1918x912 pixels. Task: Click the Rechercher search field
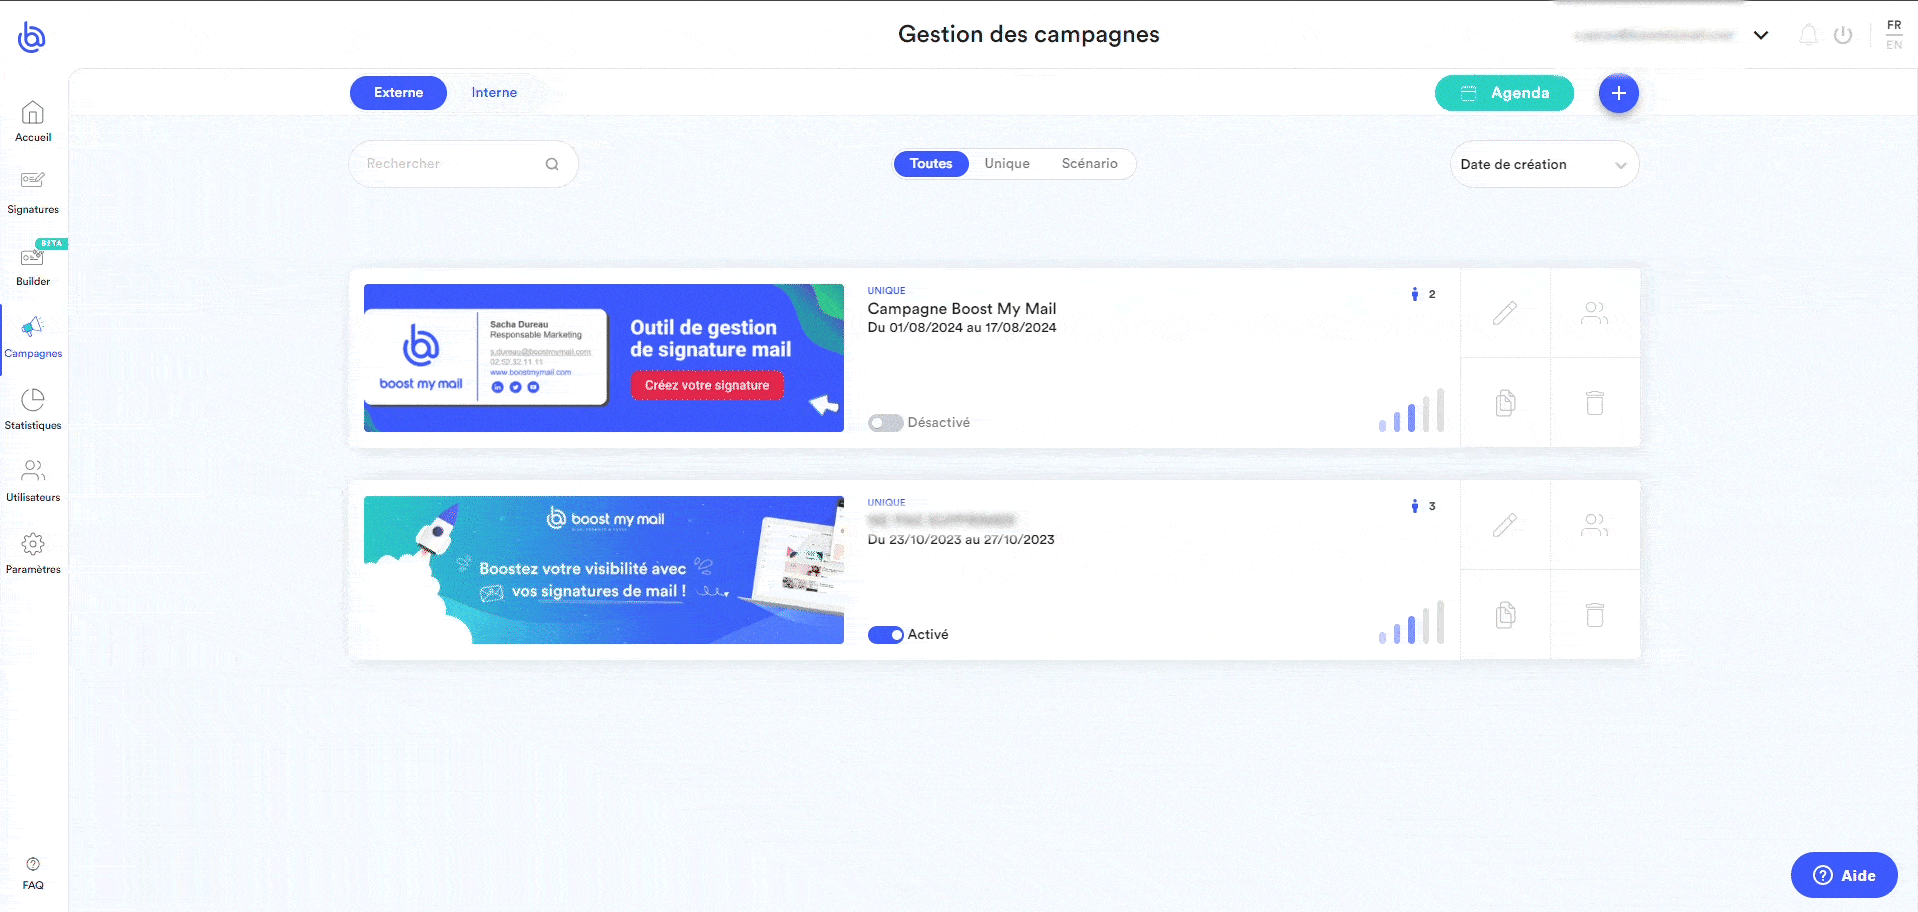tap(462, 164)
